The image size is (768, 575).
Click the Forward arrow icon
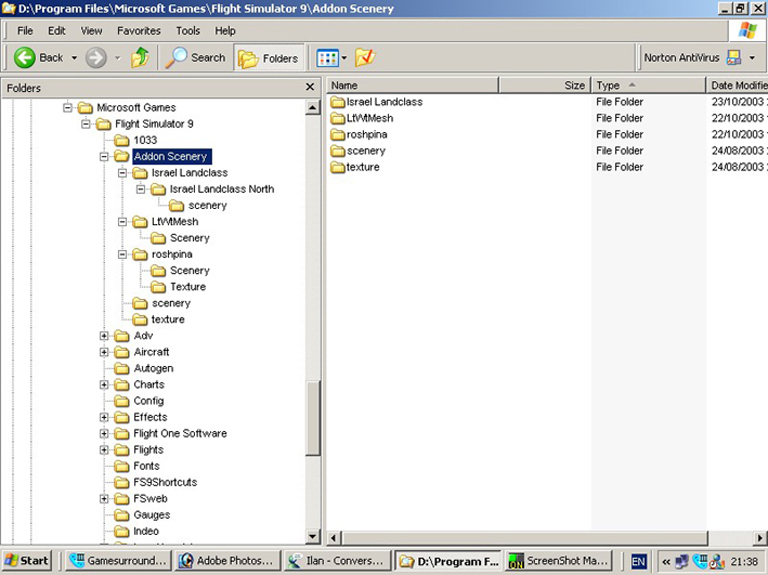tap(96, 58)
